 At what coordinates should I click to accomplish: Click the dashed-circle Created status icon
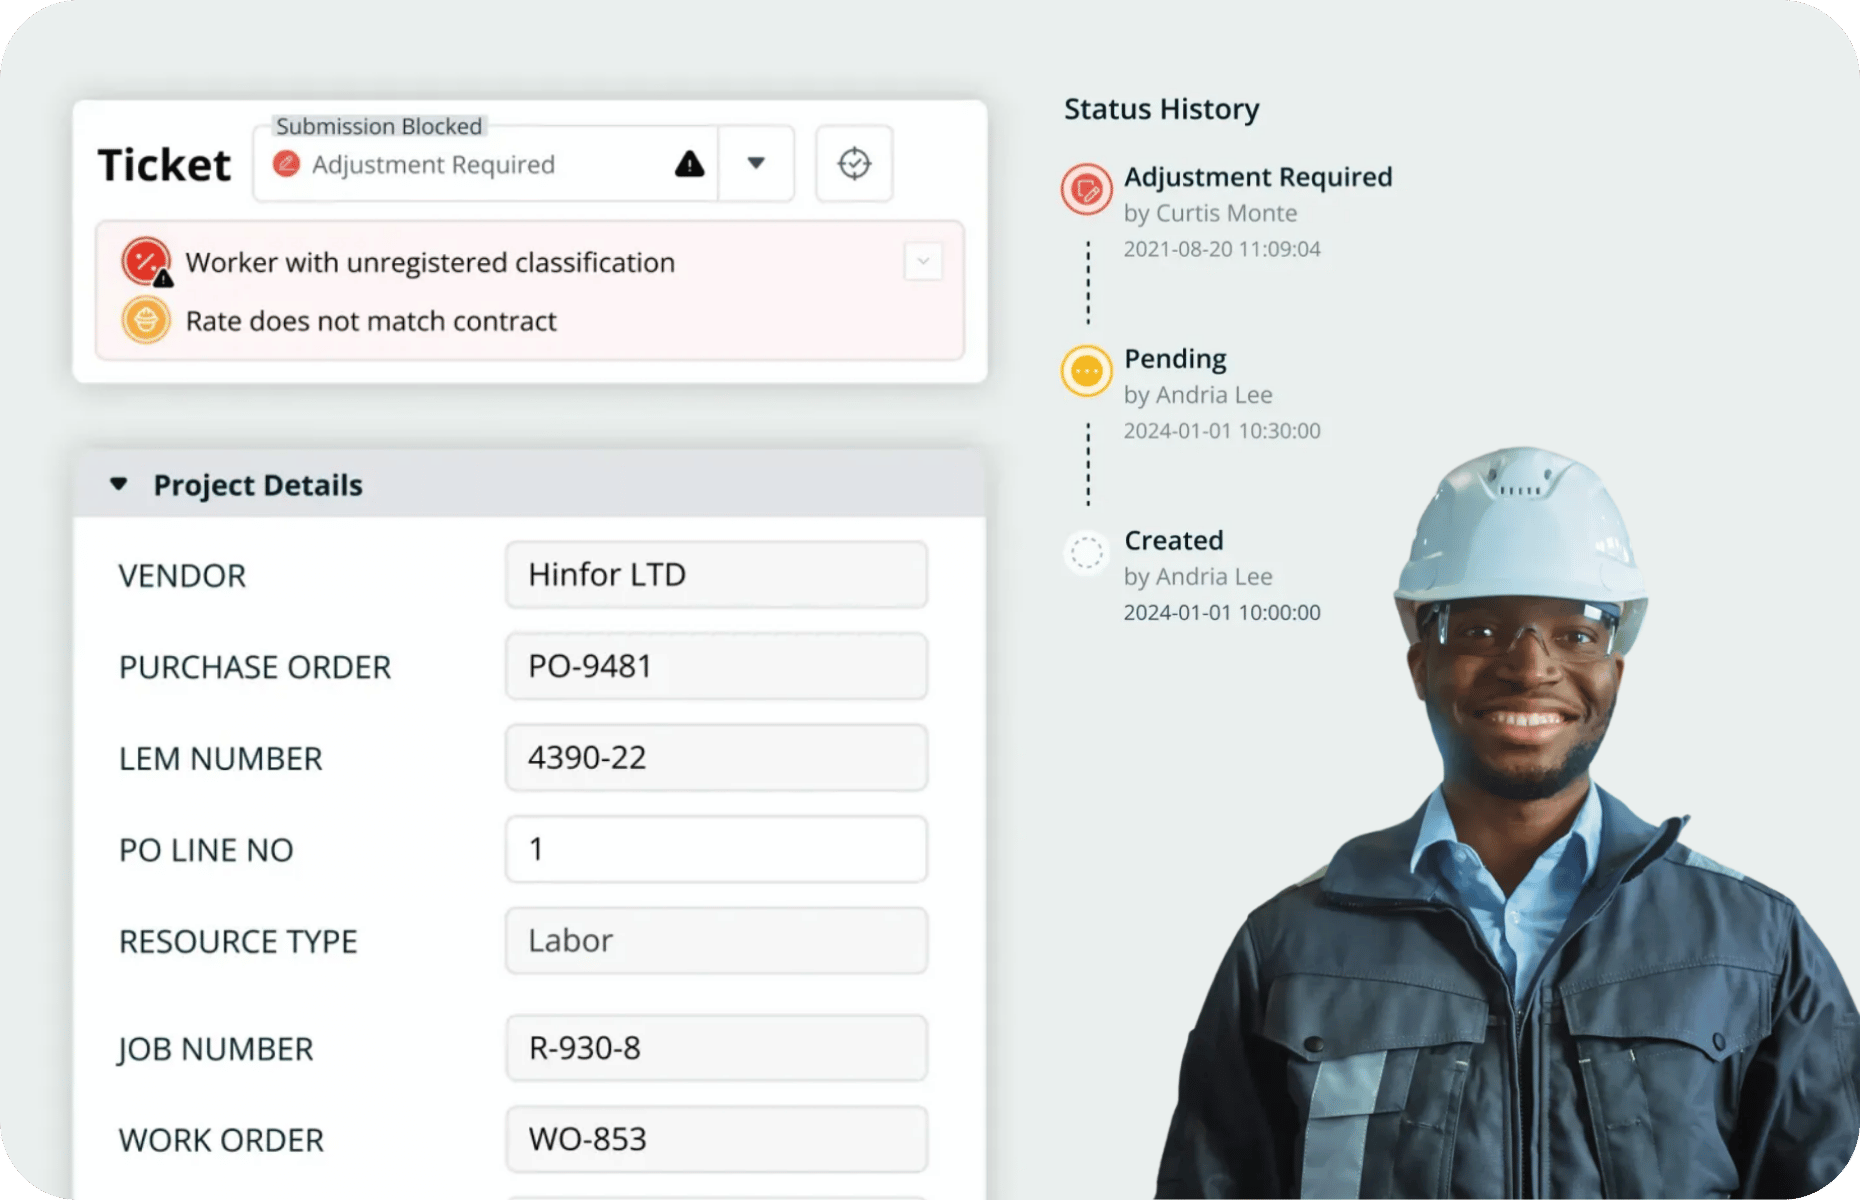(1087, 552)
